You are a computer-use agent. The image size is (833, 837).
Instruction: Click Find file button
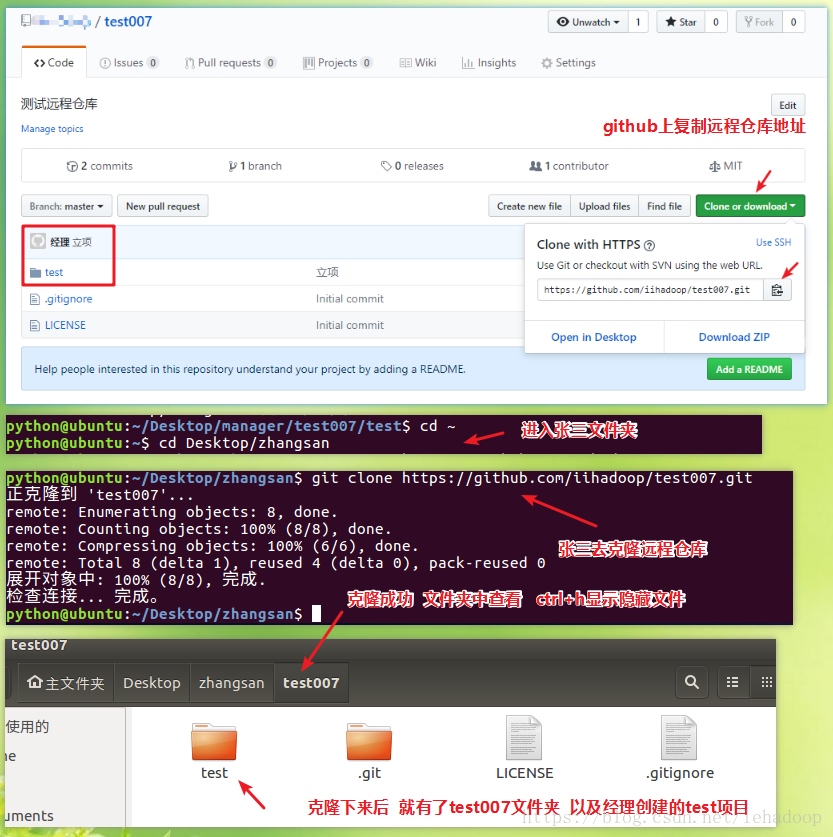coord(664,206)
